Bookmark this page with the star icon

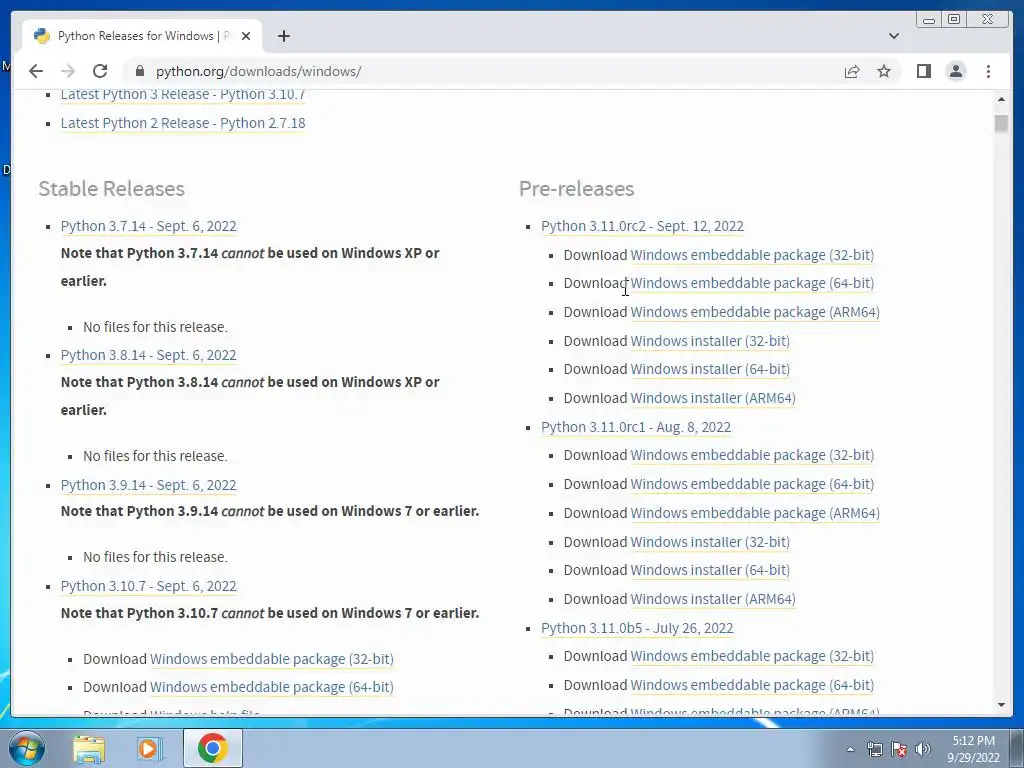tap(884, 71)
